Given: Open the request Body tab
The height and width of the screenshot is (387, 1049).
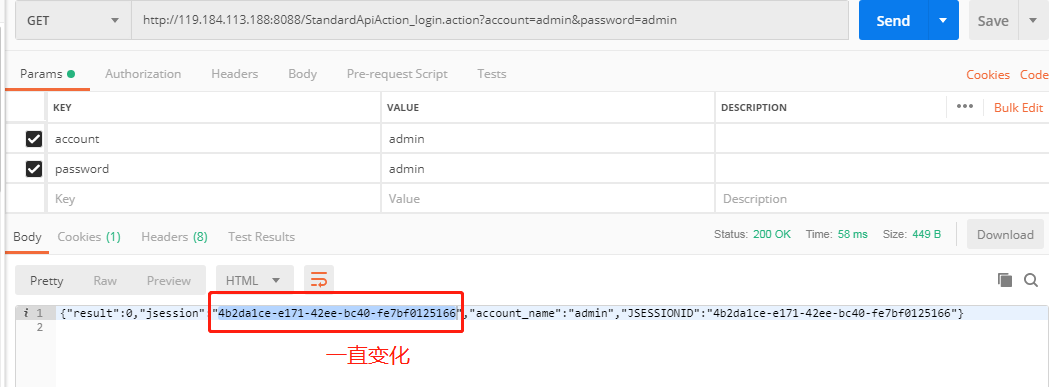Looking at the screenshot, I should [x=302, y=74].
